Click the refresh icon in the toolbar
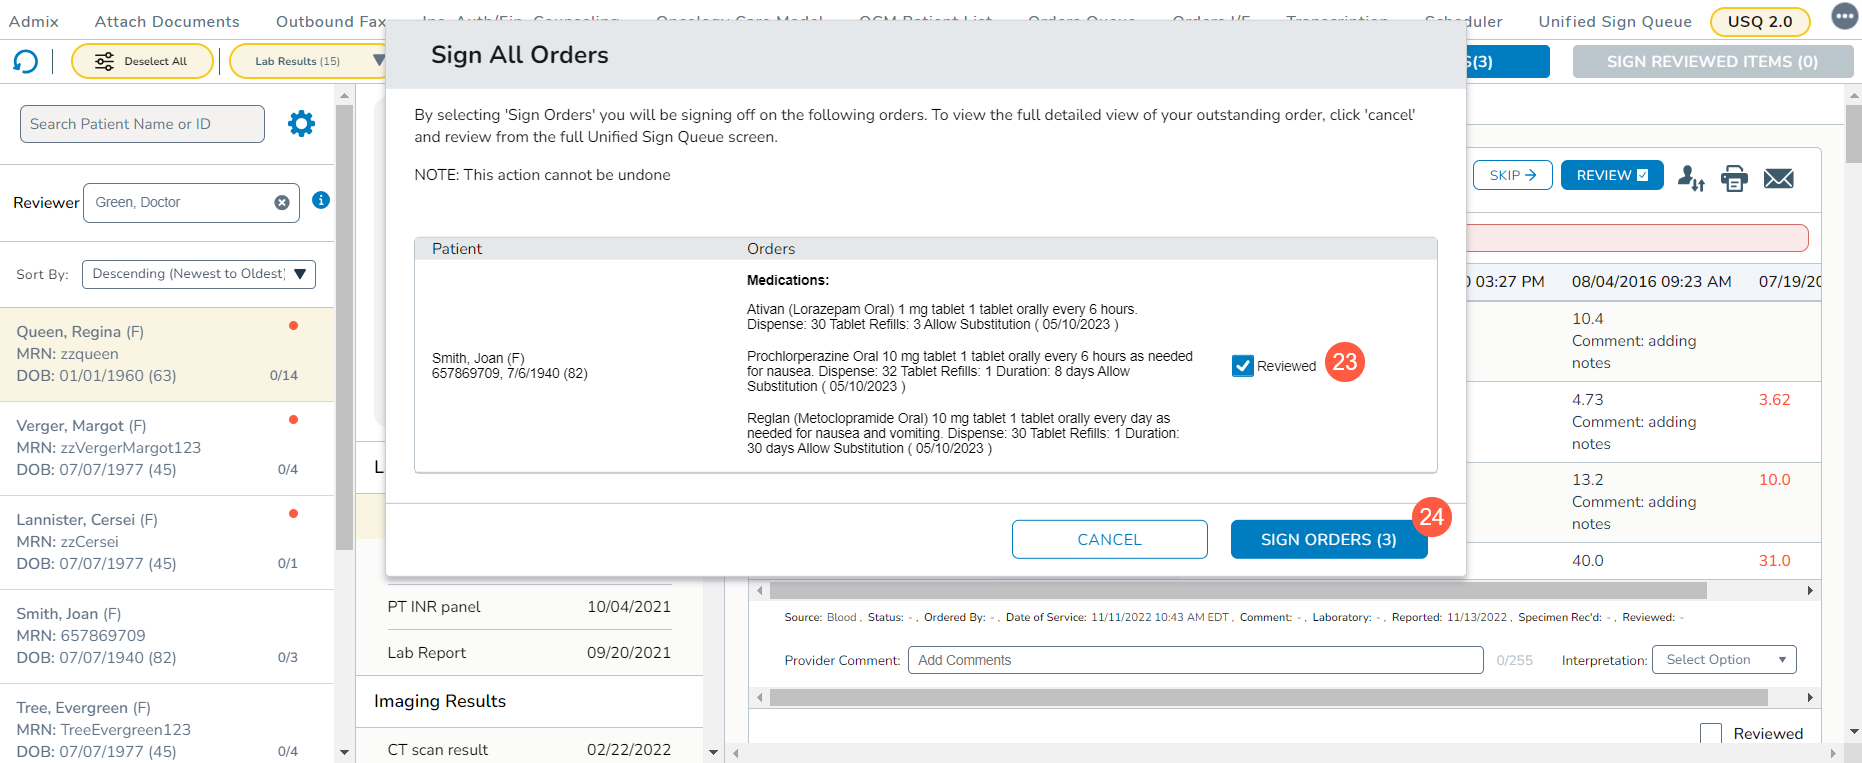Viewport: 1862px width, 763px height. tap(25, 62)
